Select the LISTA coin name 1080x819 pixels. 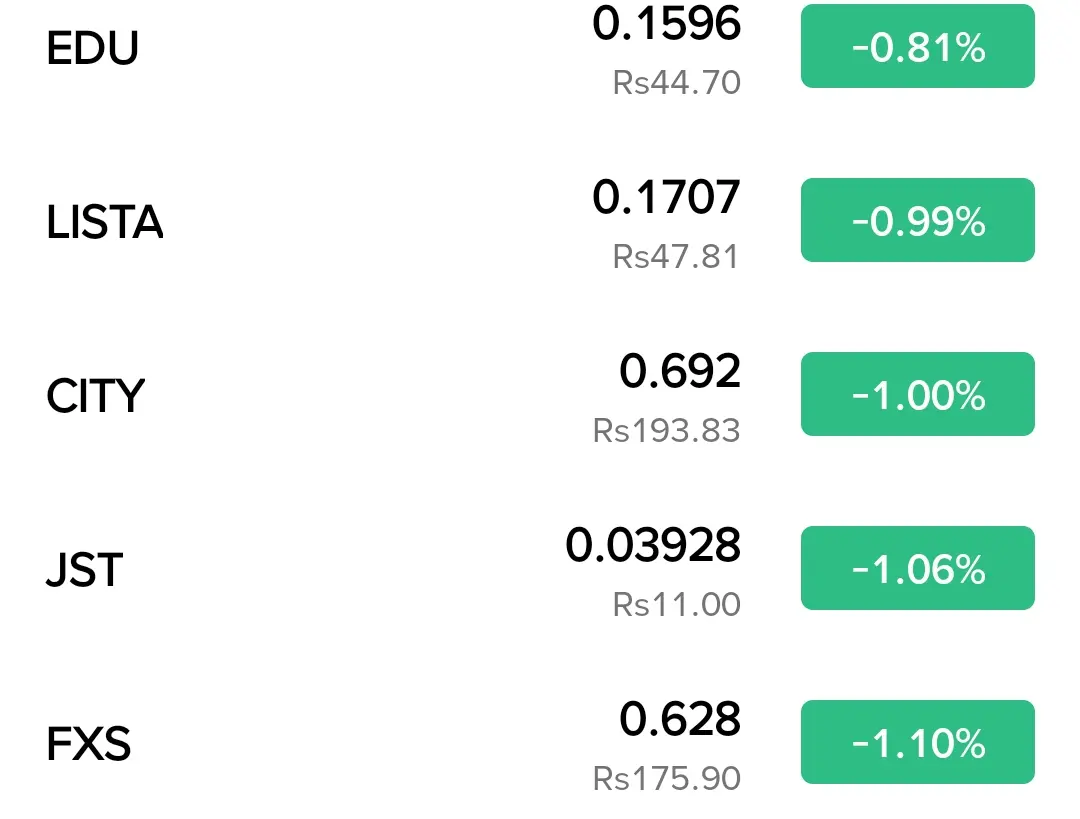(x=105, y=222)
